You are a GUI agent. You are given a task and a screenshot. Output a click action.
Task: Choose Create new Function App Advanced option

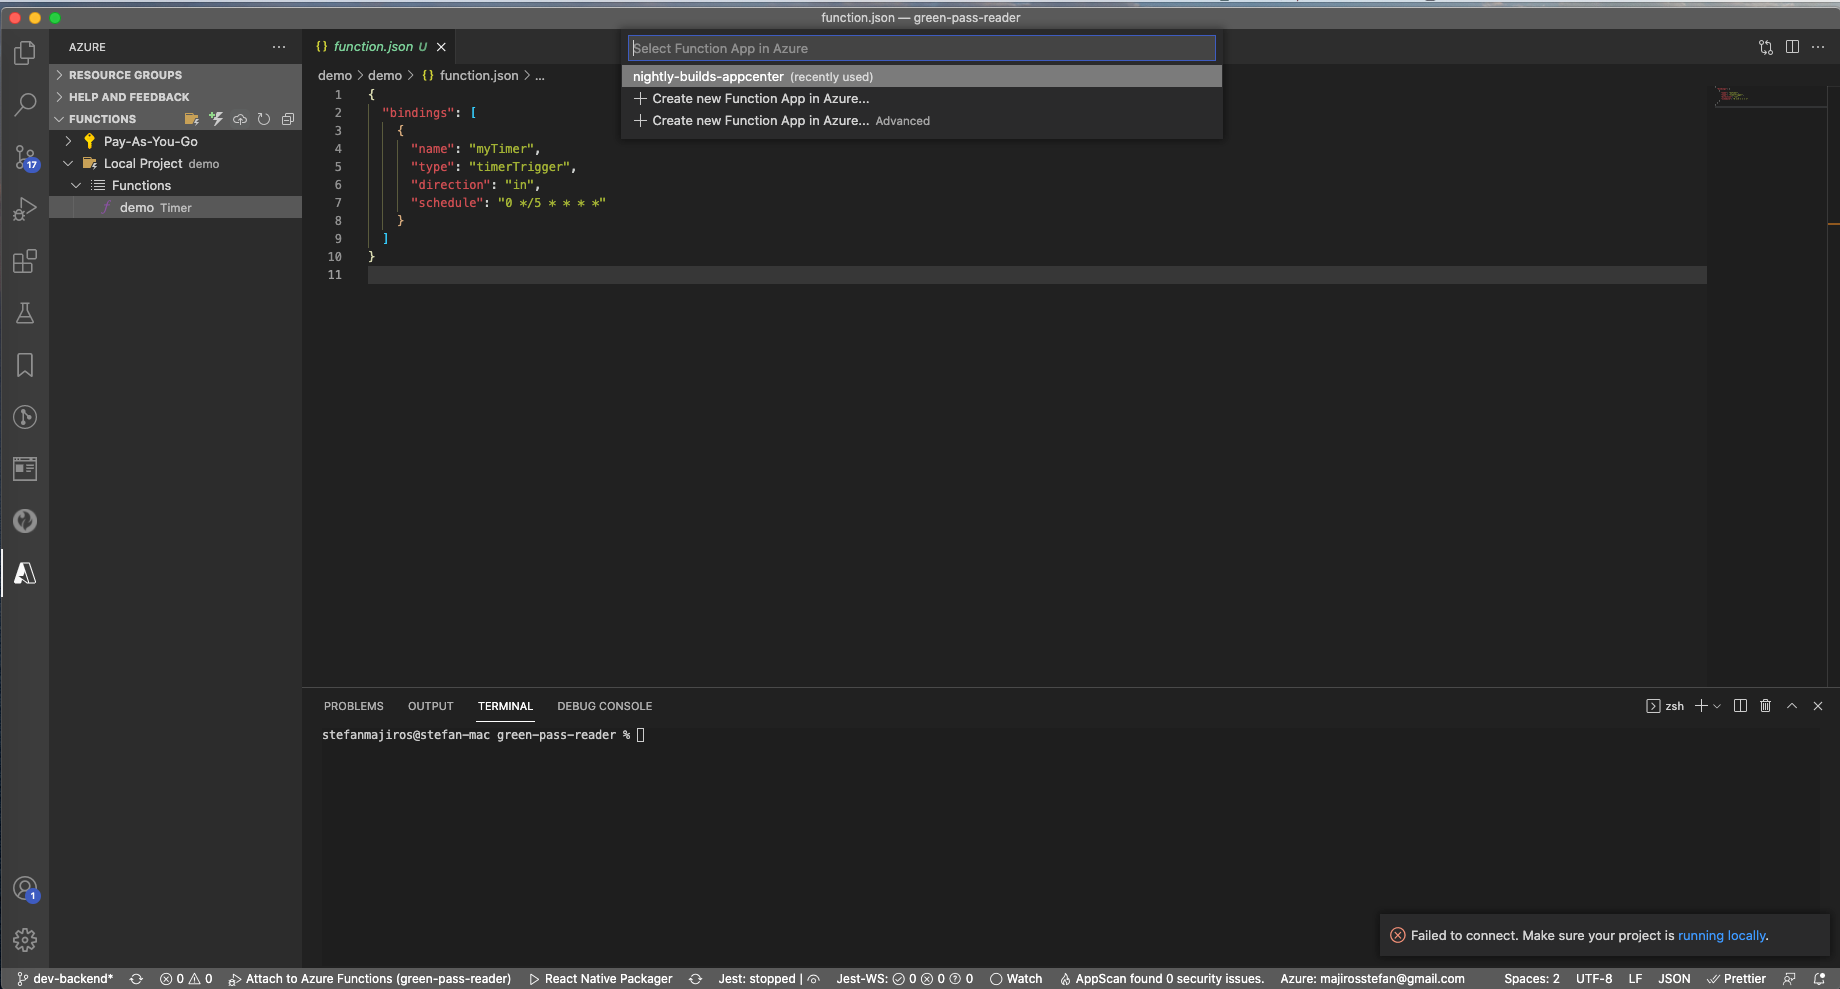tap(921, 120)
